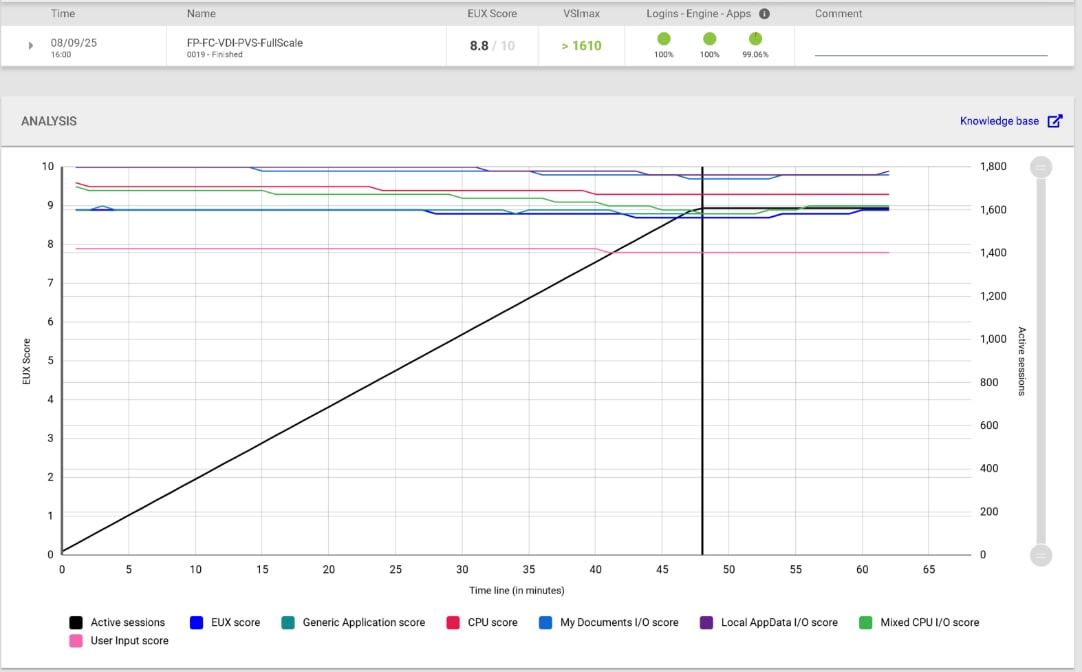Toggle the CPU score legend swatch
This screenshot has width=1082, height=672.
(x=453, y=622)
